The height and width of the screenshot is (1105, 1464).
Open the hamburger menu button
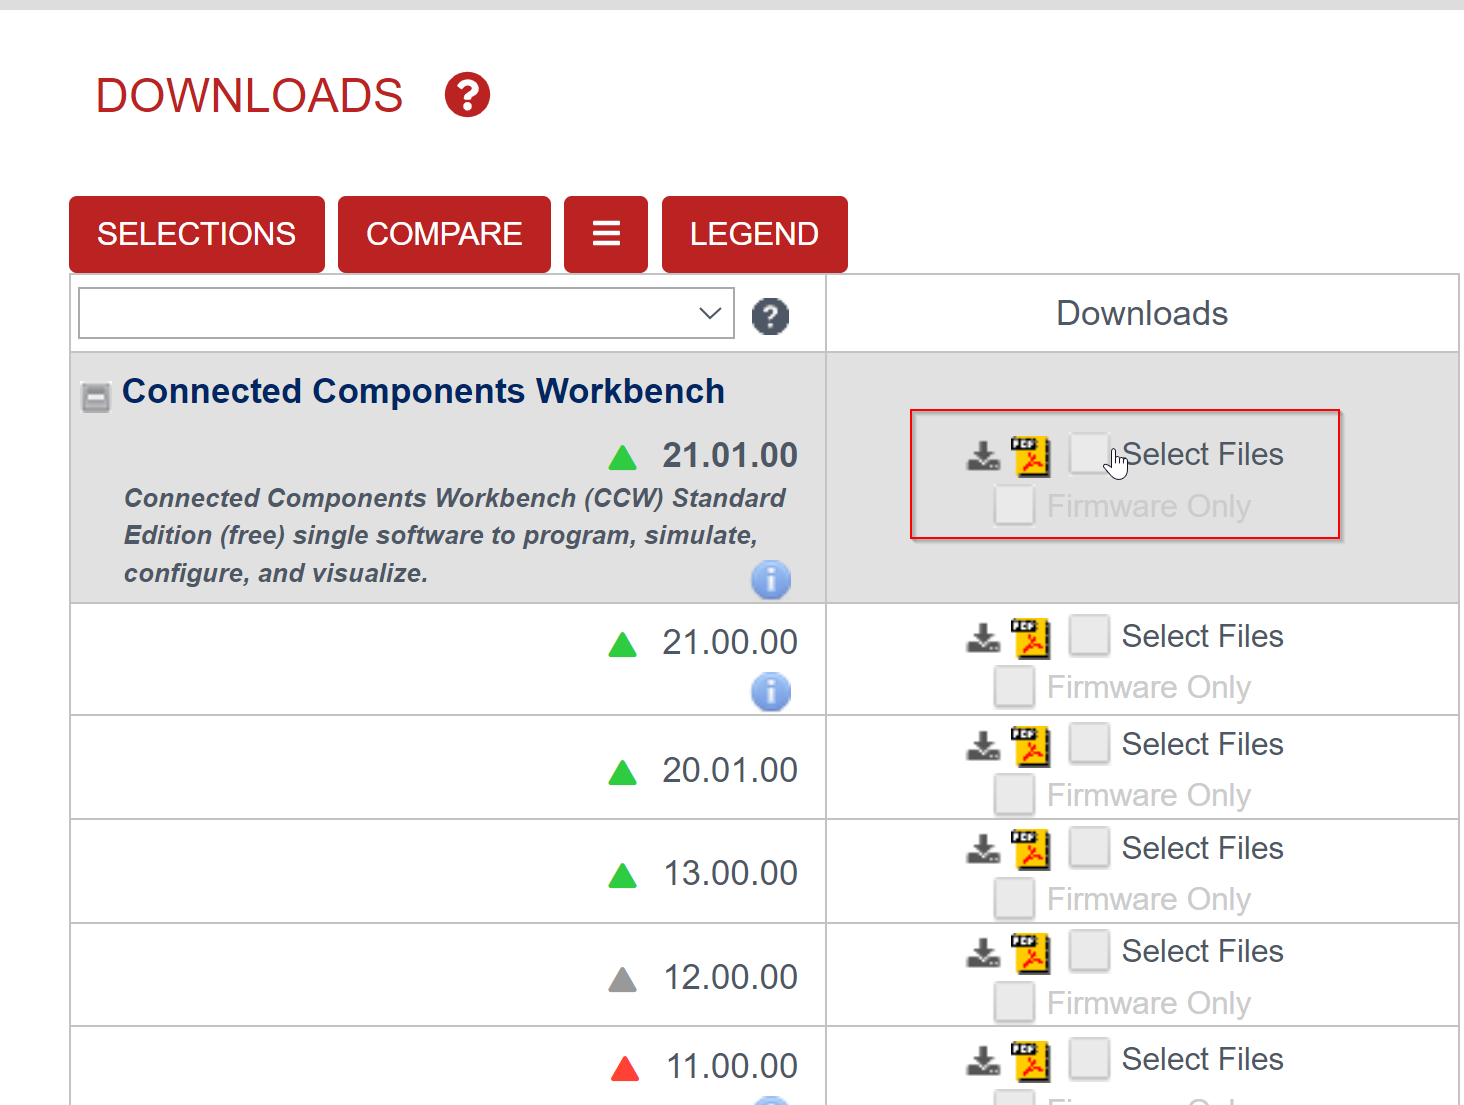(x=606, y=234)
